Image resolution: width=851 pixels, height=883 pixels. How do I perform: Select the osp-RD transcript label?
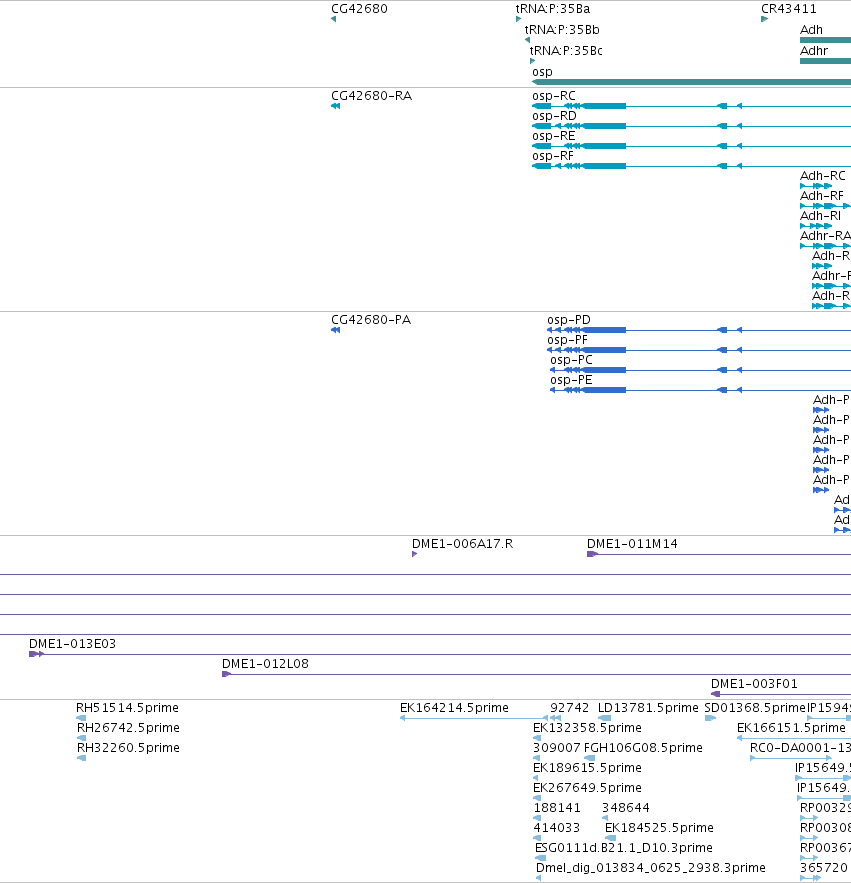click(x=554, y=116)
